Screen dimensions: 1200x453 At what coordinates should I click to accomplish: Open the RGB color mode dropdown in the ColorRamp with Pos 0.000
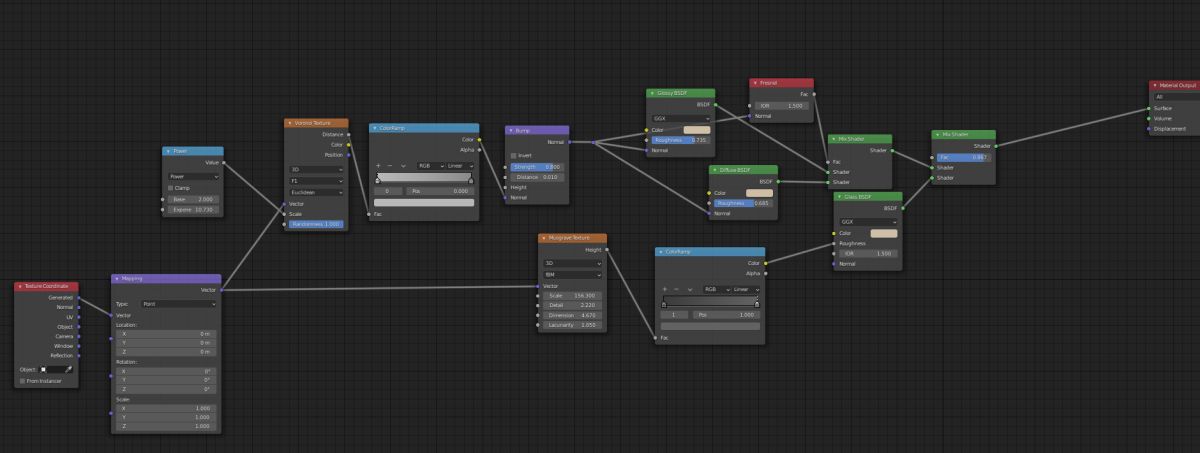click(x=430, y=165)
